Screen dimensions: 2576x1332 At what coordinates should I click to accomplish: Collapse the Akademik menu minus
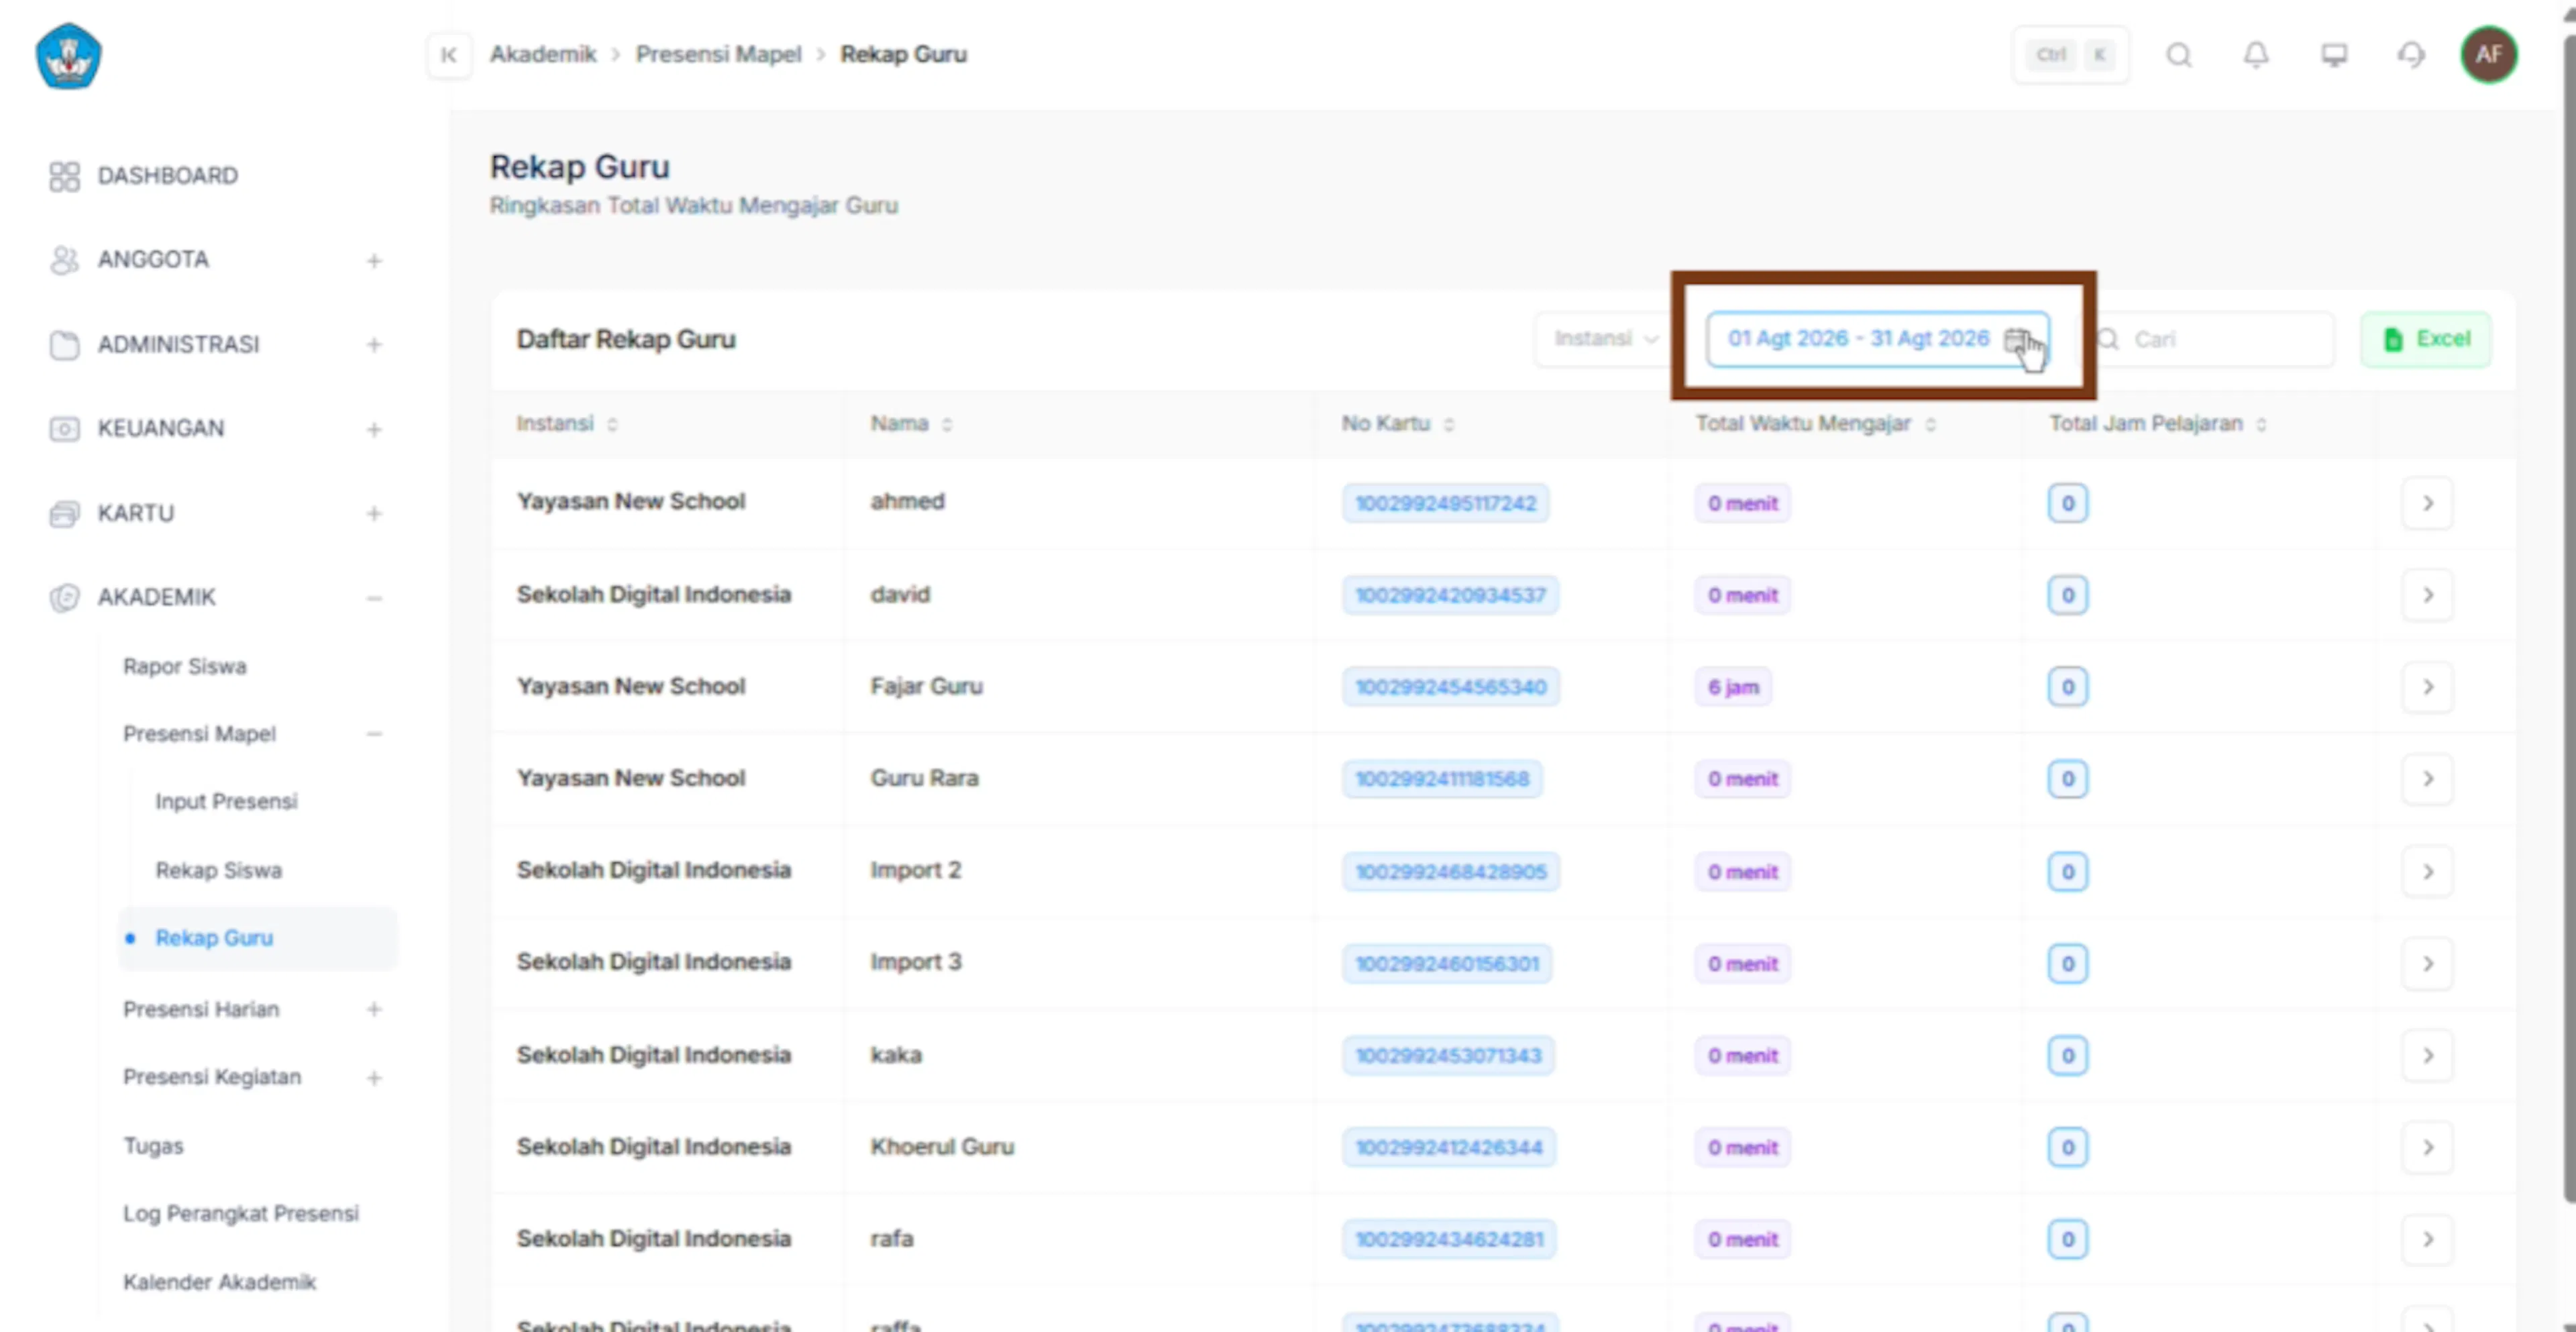(374, 599)
